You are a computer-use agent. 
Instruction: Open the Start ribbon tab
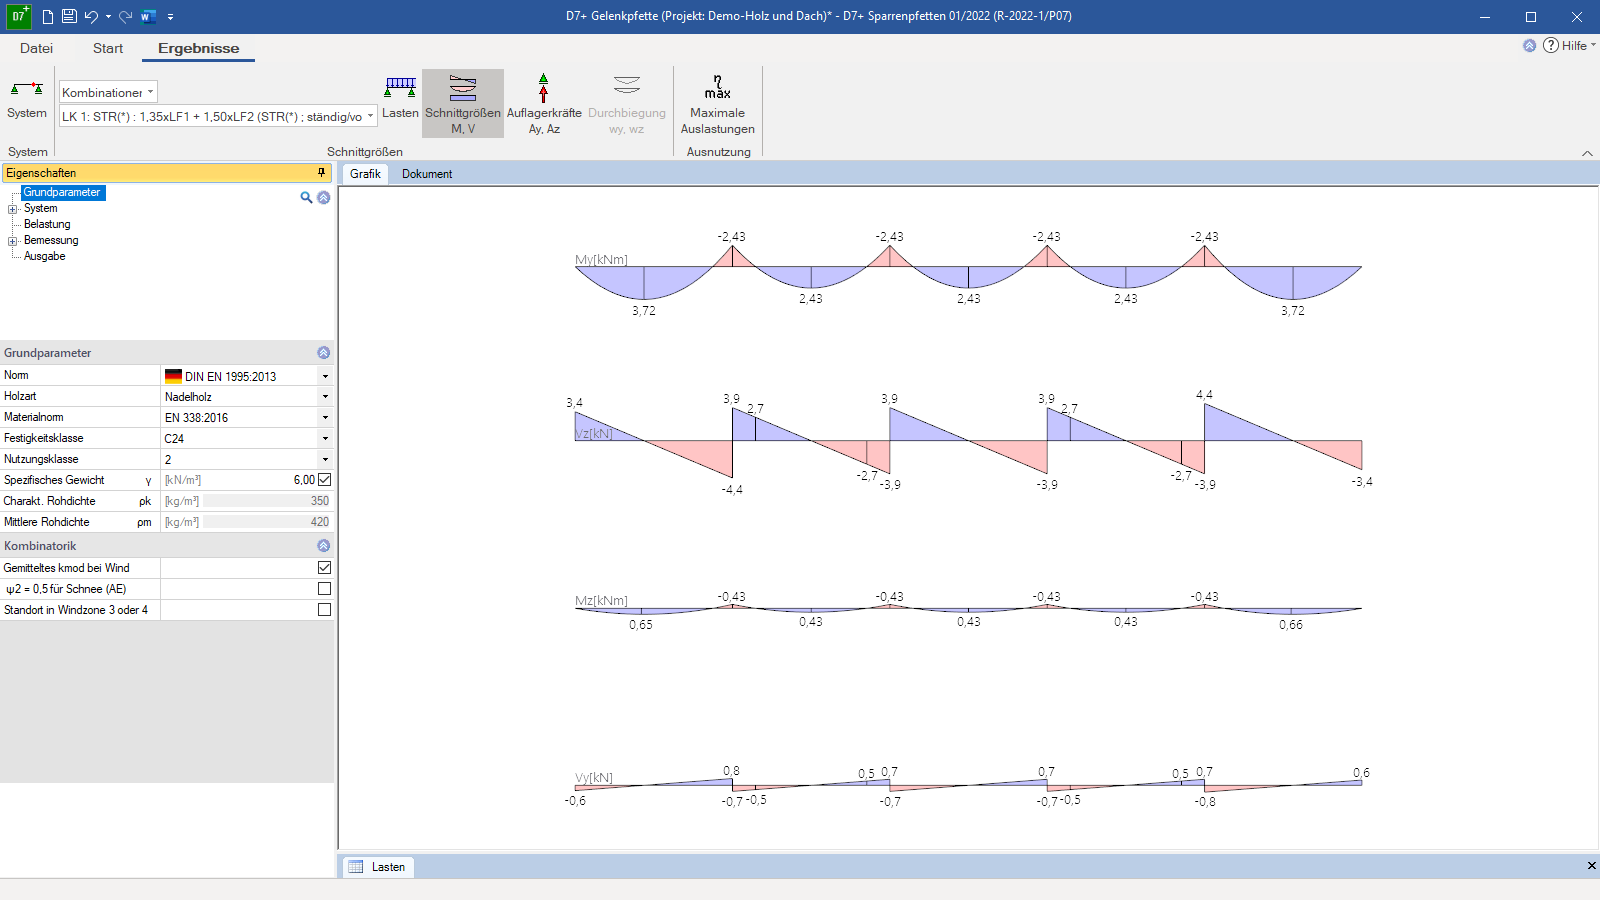click(108, 48)
